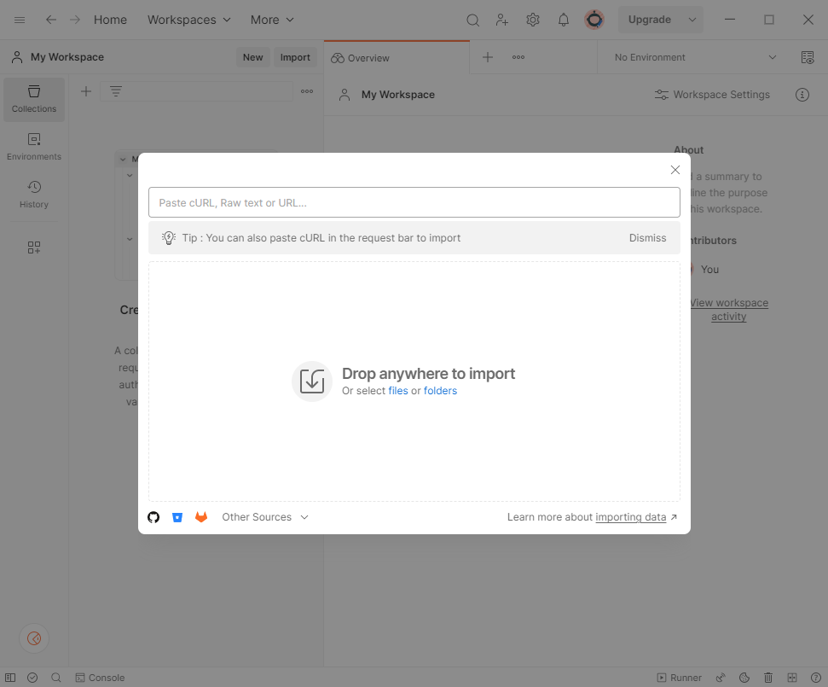This screenshot has width=828, height=687.
Task: Click the cookies icon in status bar
Action: click(745, 677)
